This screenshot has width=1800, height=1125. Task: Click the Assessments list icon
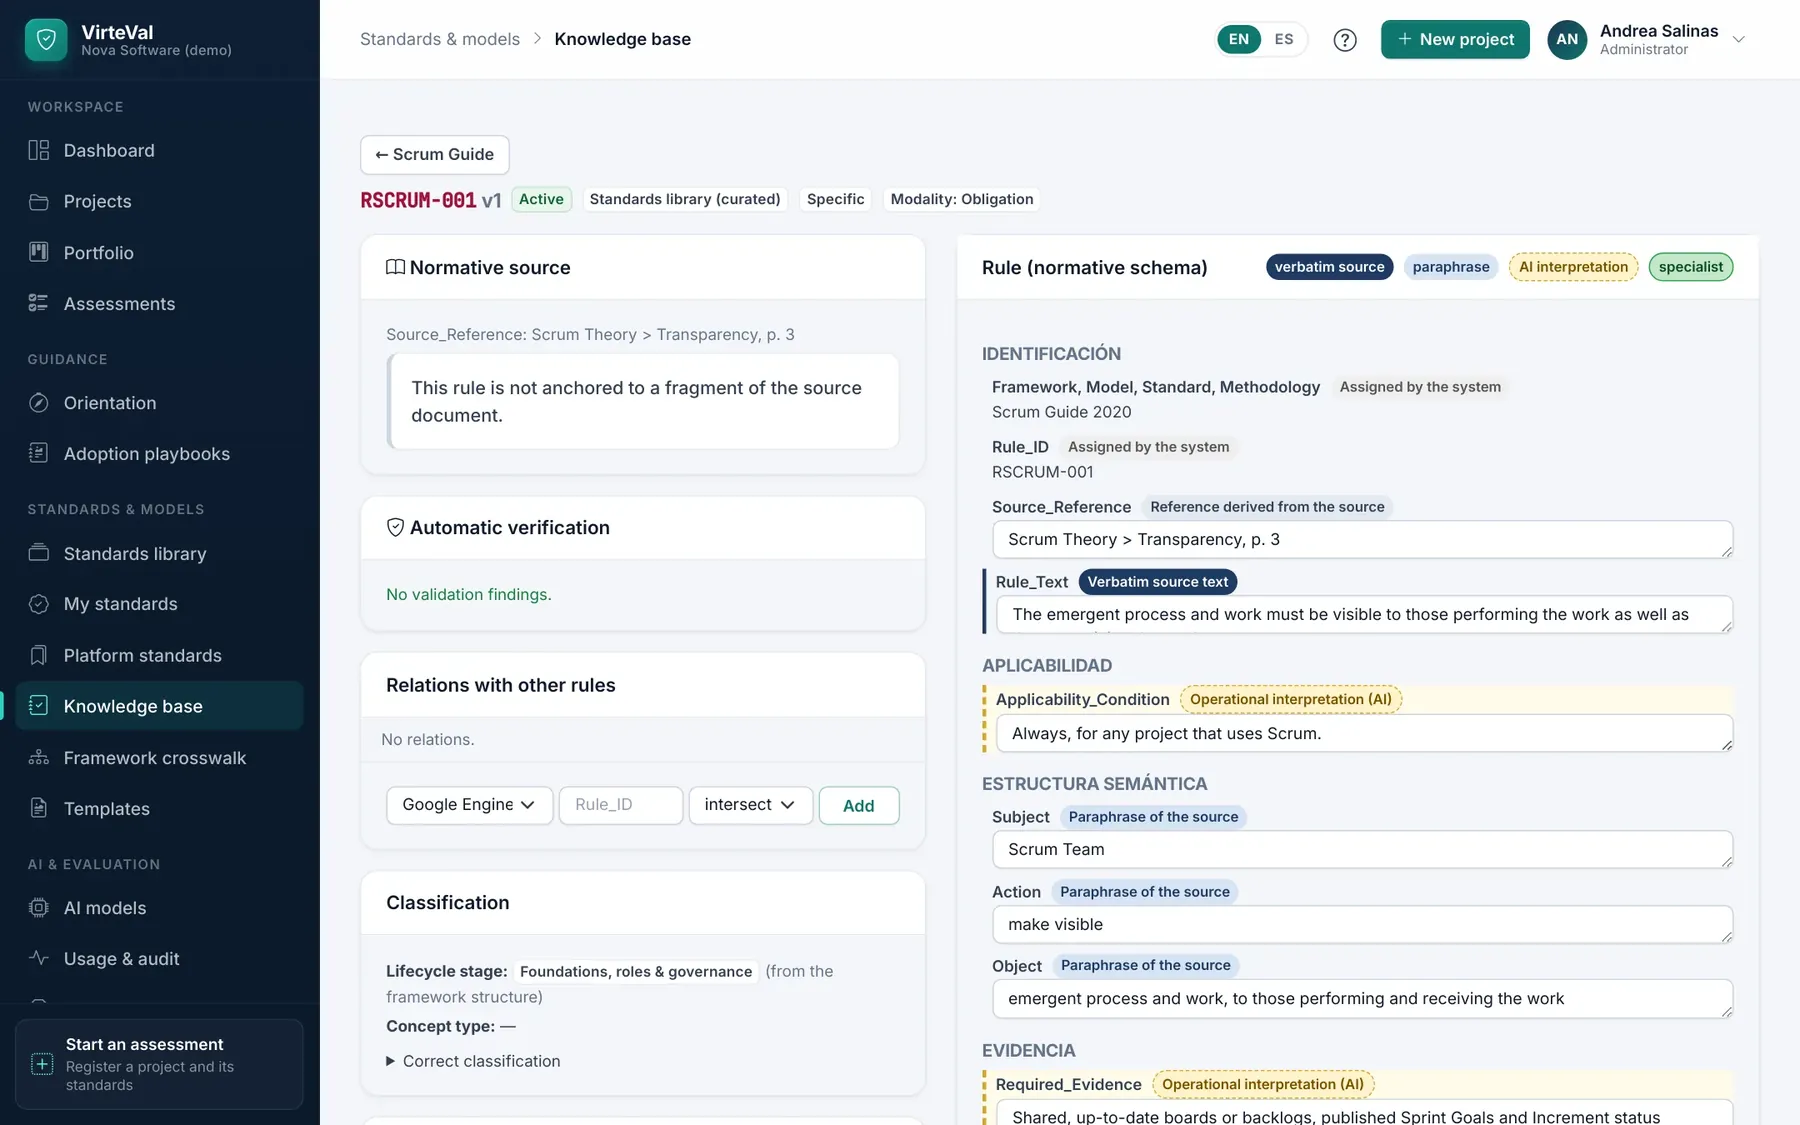pos(39,304)
